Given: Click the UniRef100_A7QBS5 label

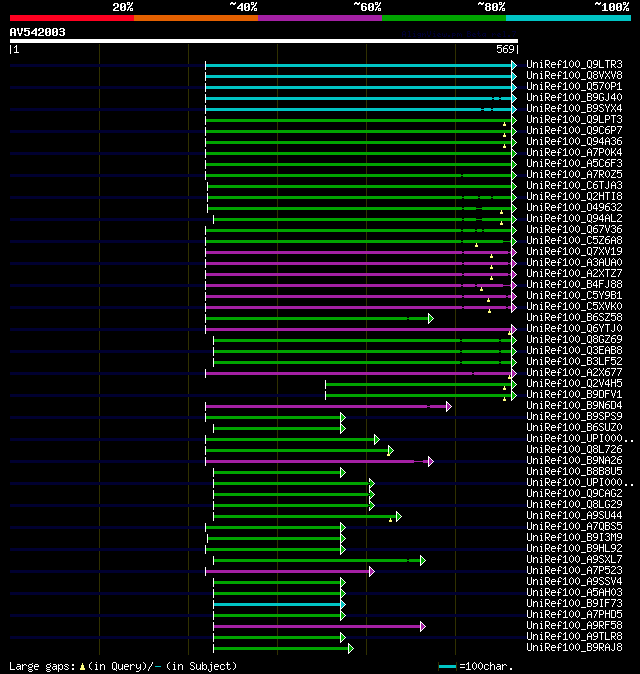Looking at the screenshot, I should coord(574,527).
